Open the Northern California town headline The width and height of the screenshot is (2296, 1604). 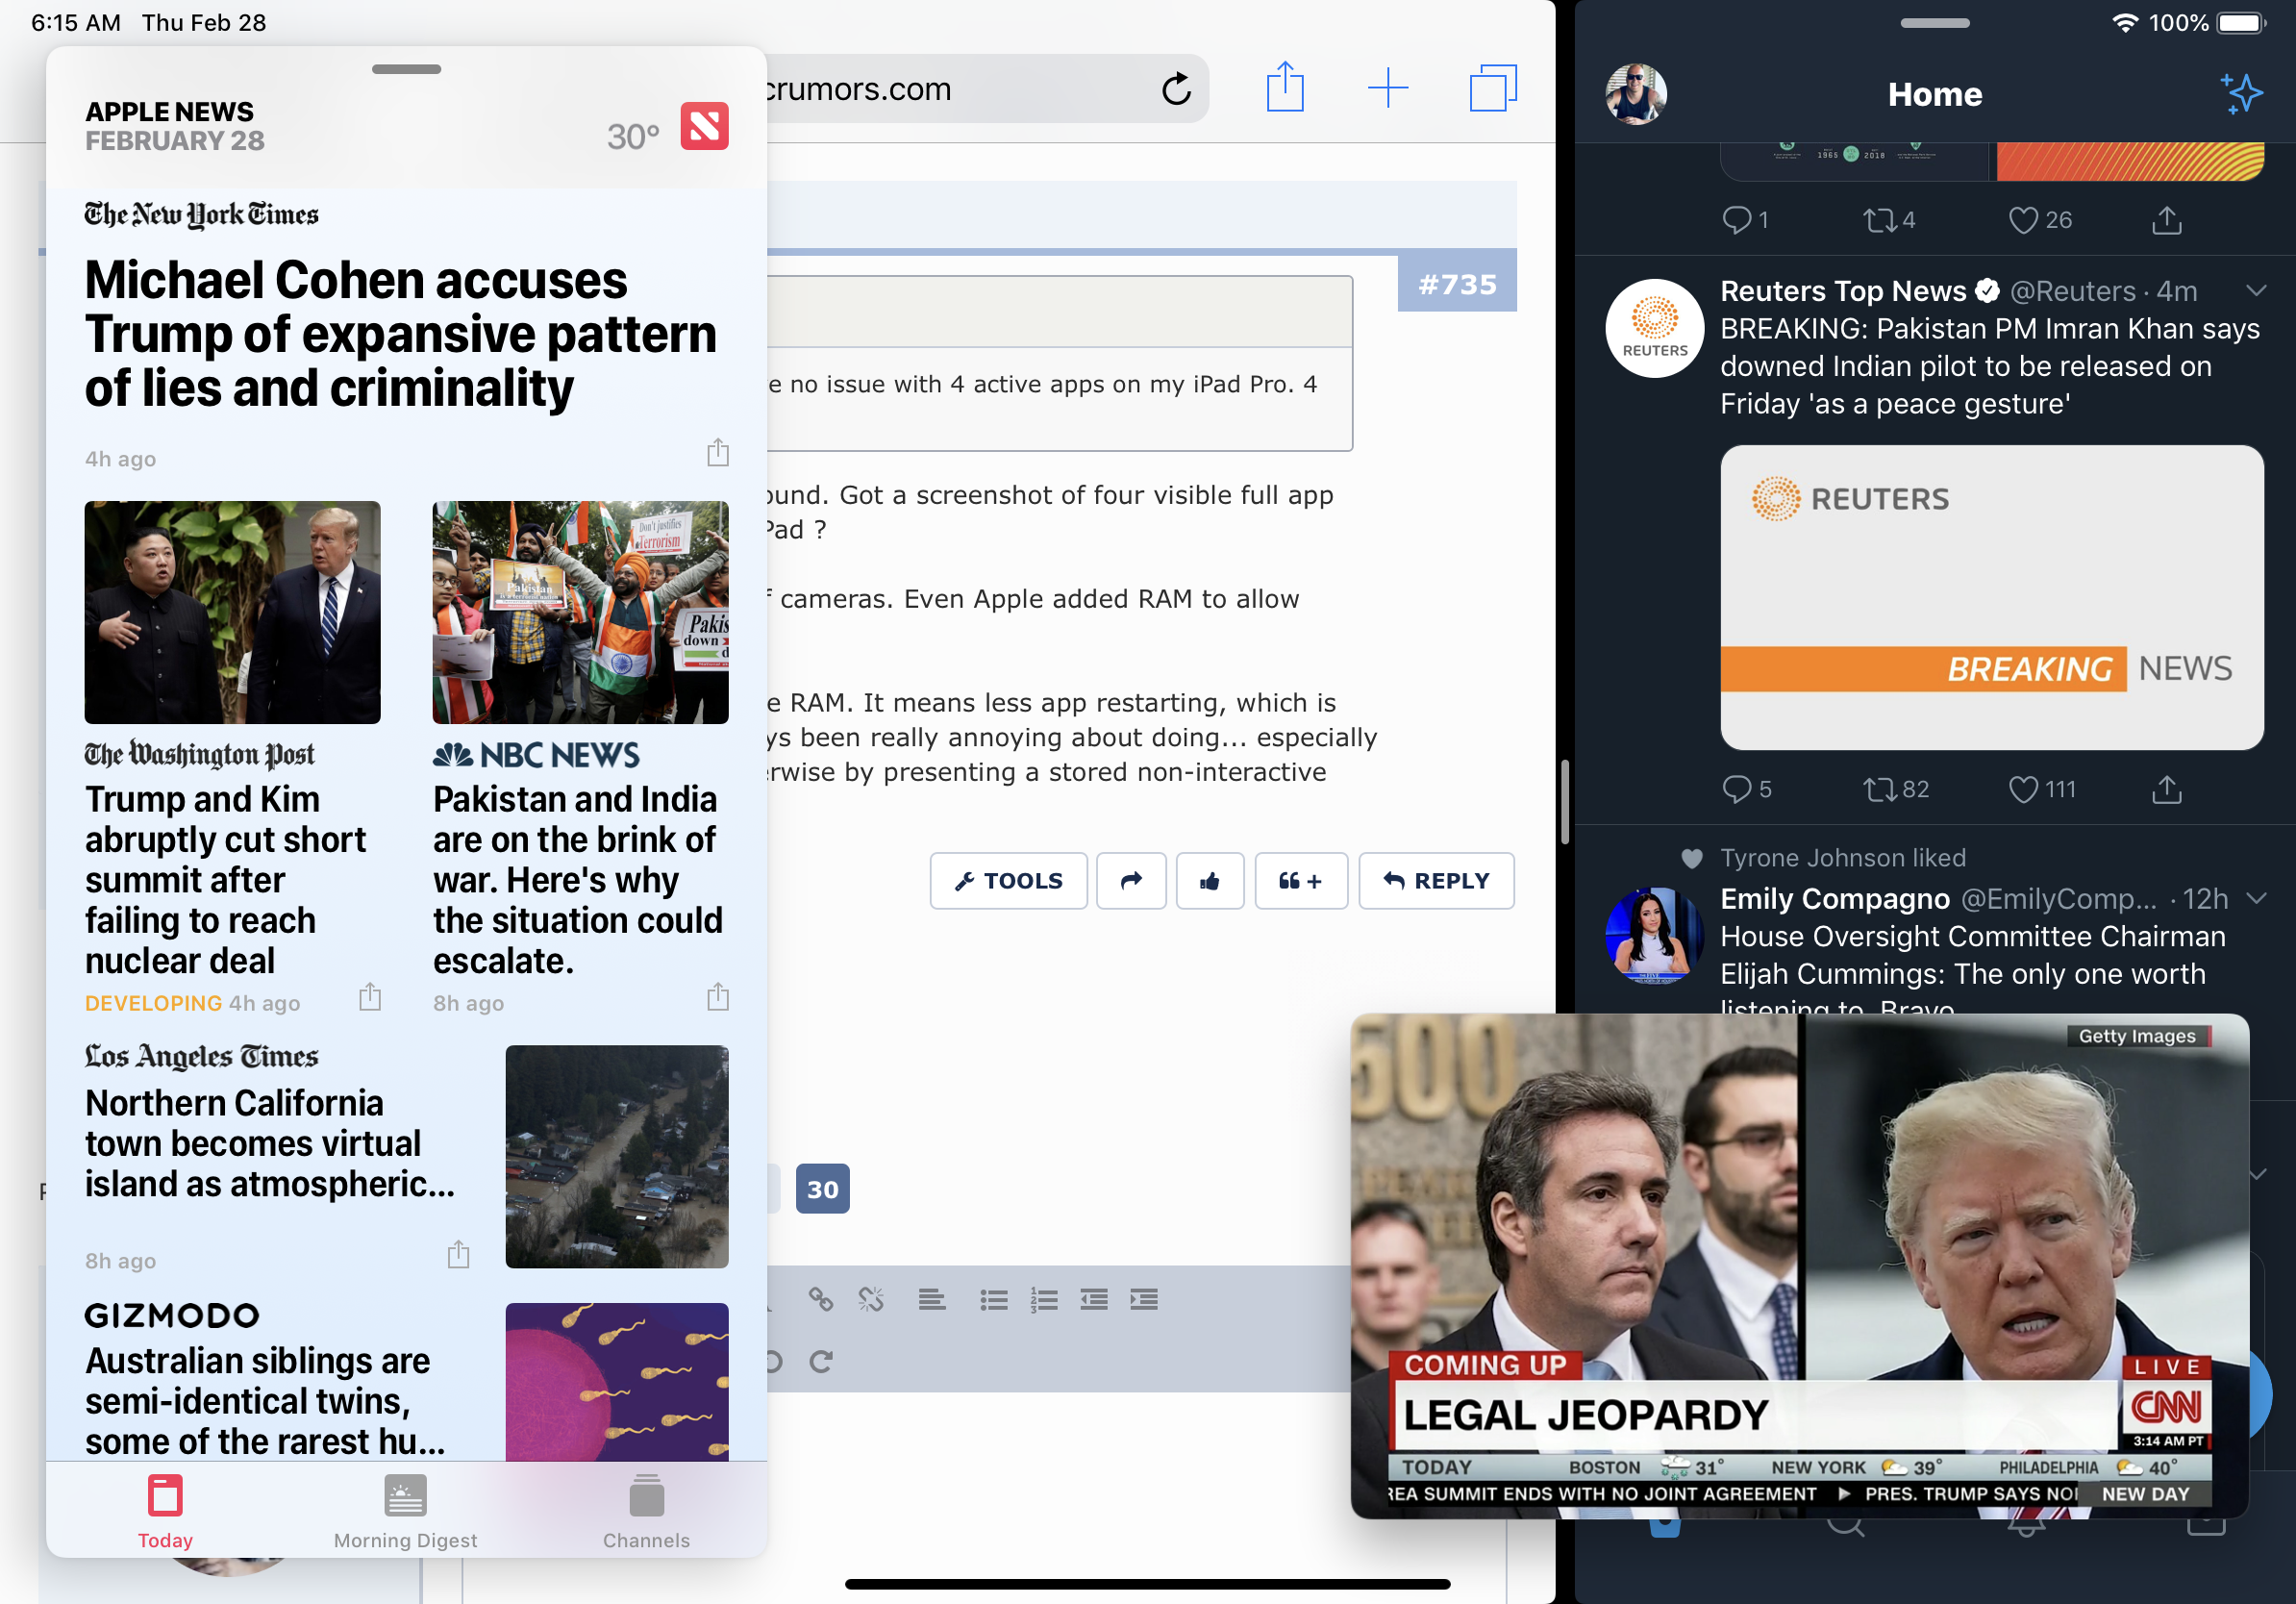(270, 1142)
